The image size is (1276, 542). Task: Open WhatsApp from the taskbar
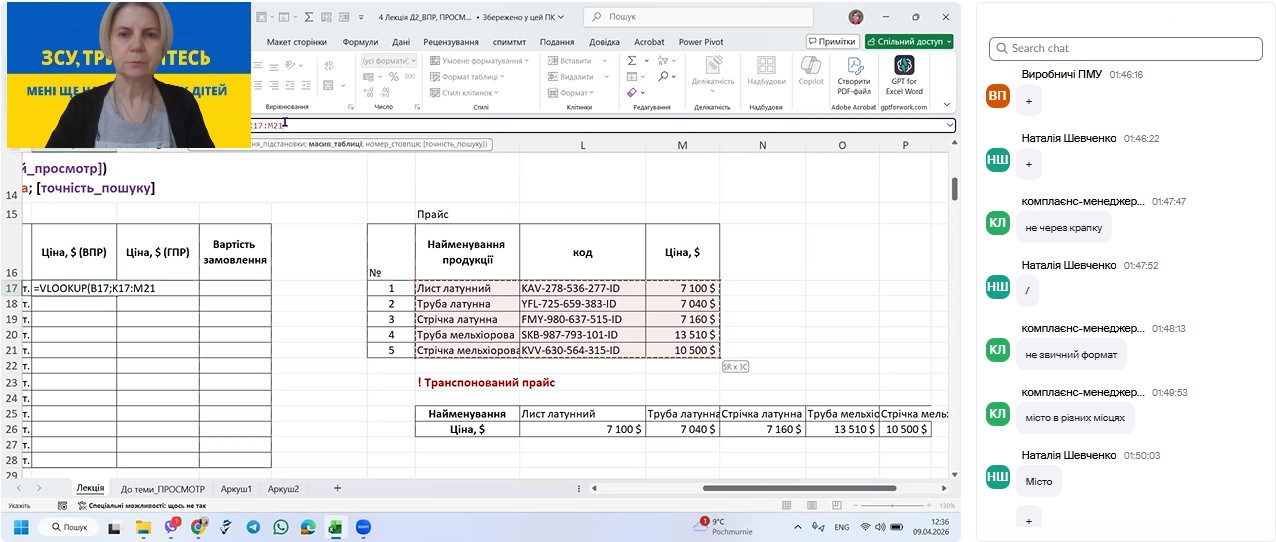(x=280, y=526)
